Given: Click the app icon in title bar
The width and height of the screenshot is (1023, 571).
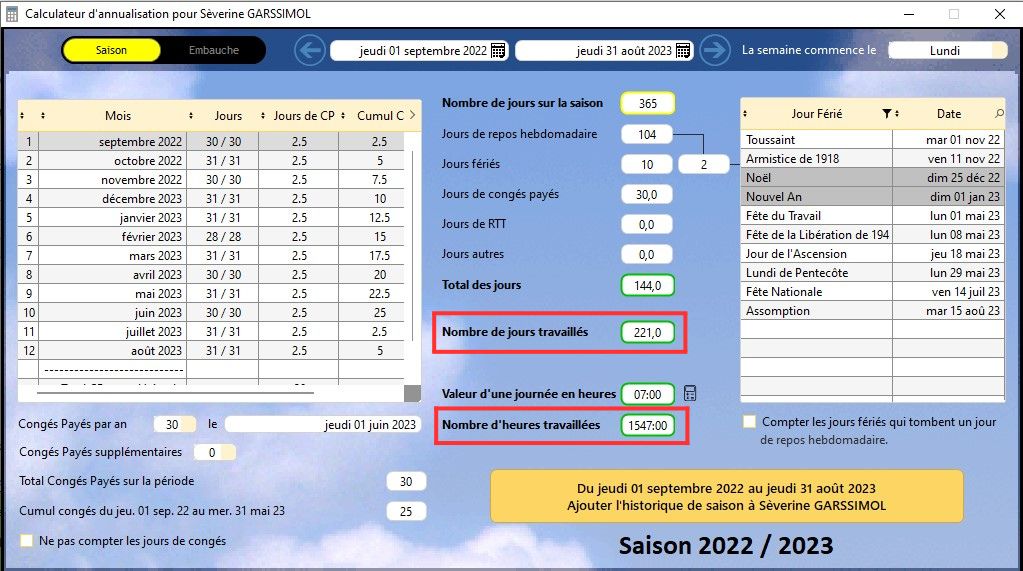Looking at the screenshot, I should tap(12, 14).
